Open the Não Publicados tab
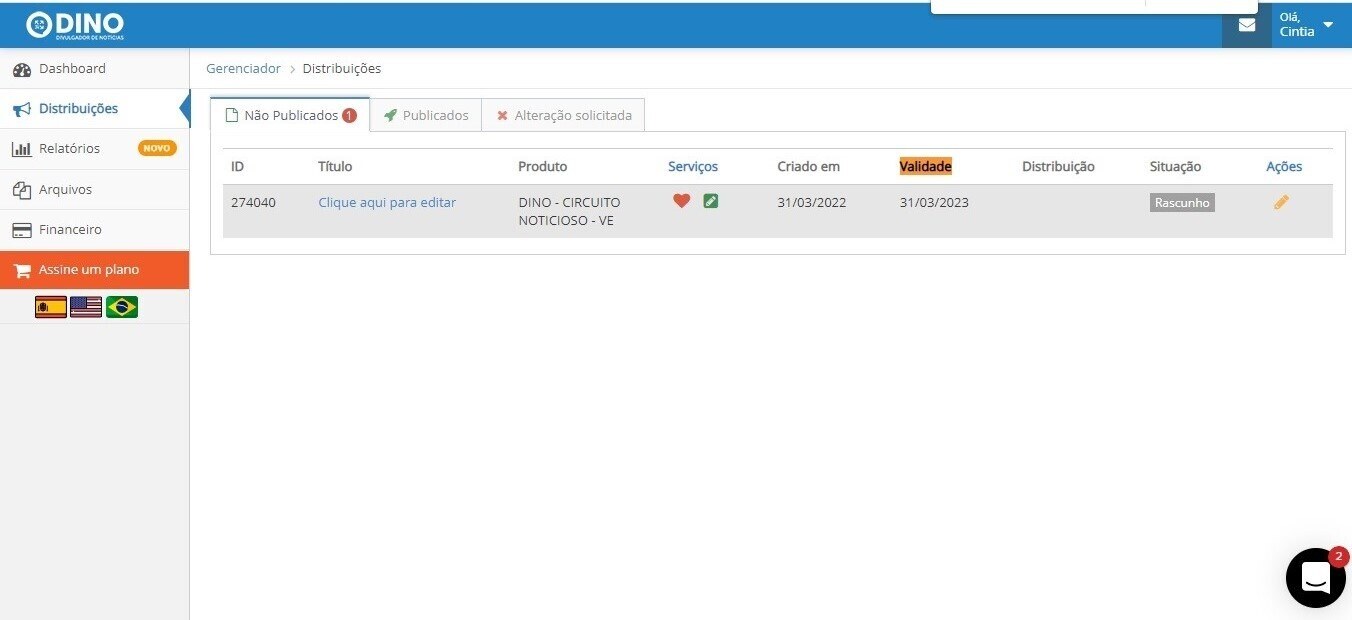The height and width of the screenshot is (620, 1352). click(x=290, y=115)
